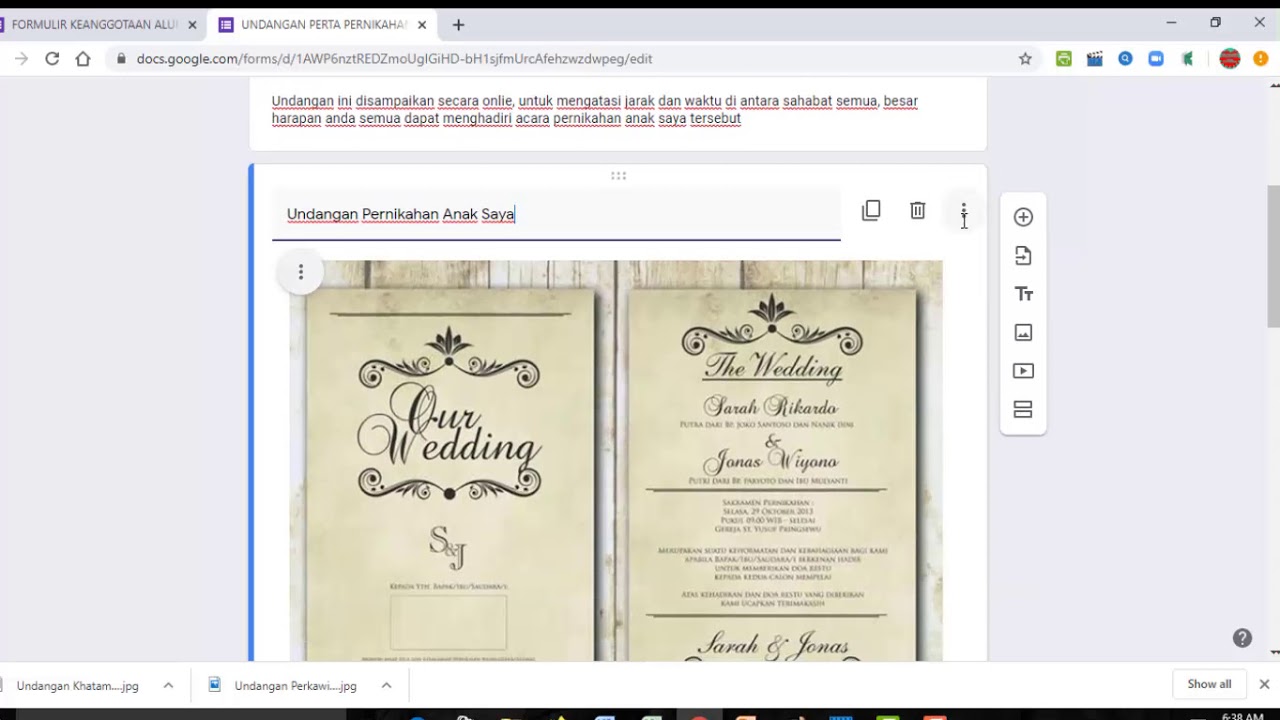Click the Zoom camera extension icon
The height and width of the screenshot is (720, 1280).
[1156, 59]
